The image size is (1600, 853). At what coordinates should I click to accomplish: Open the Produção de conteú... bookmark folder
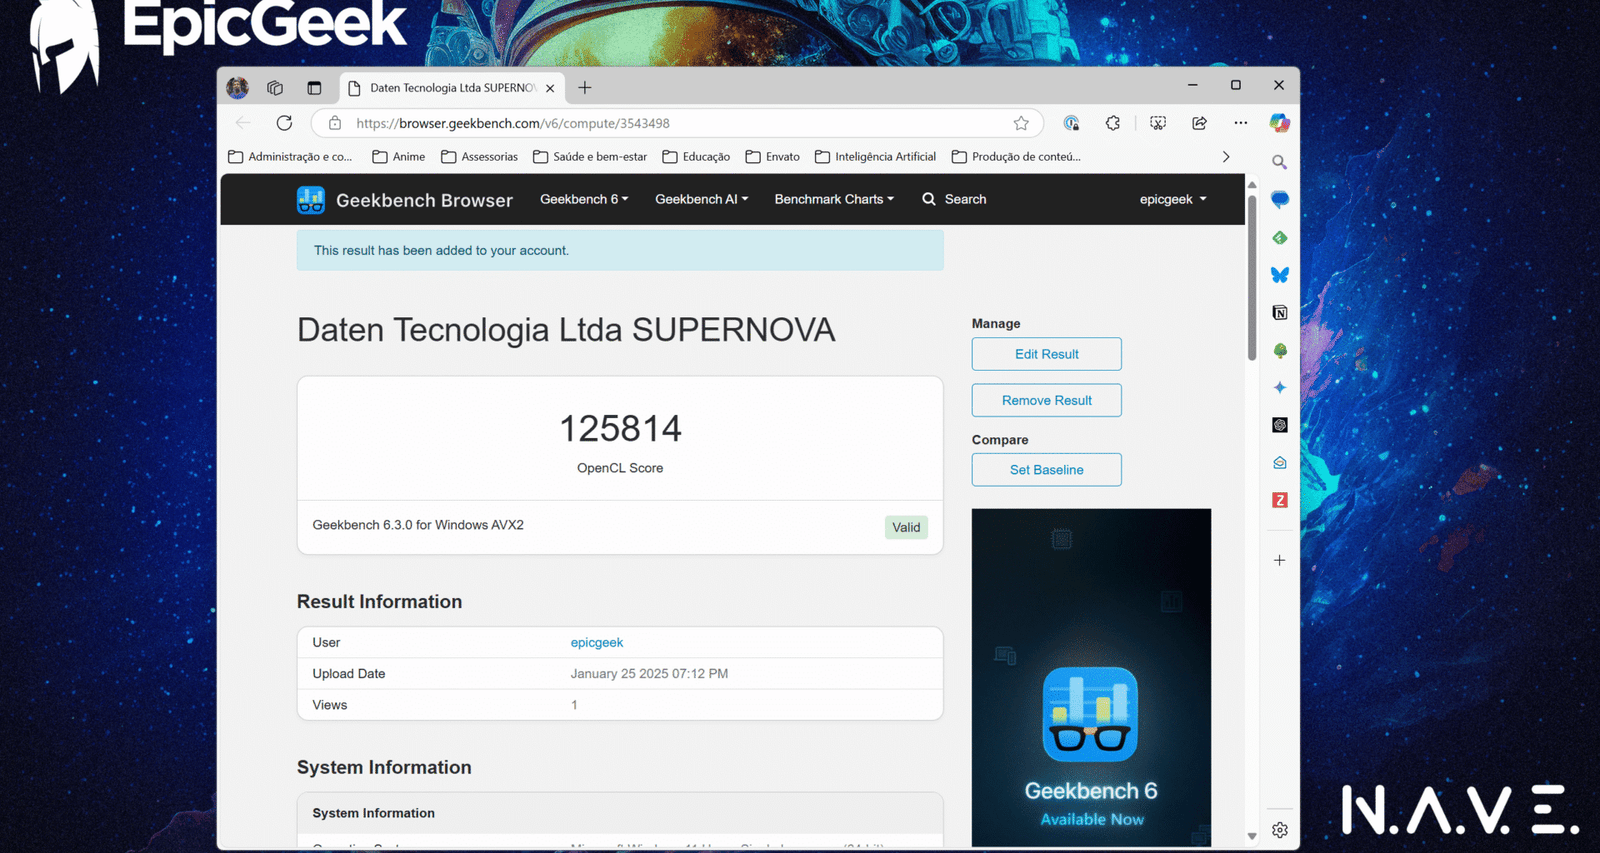click(x=1017, y=157)
